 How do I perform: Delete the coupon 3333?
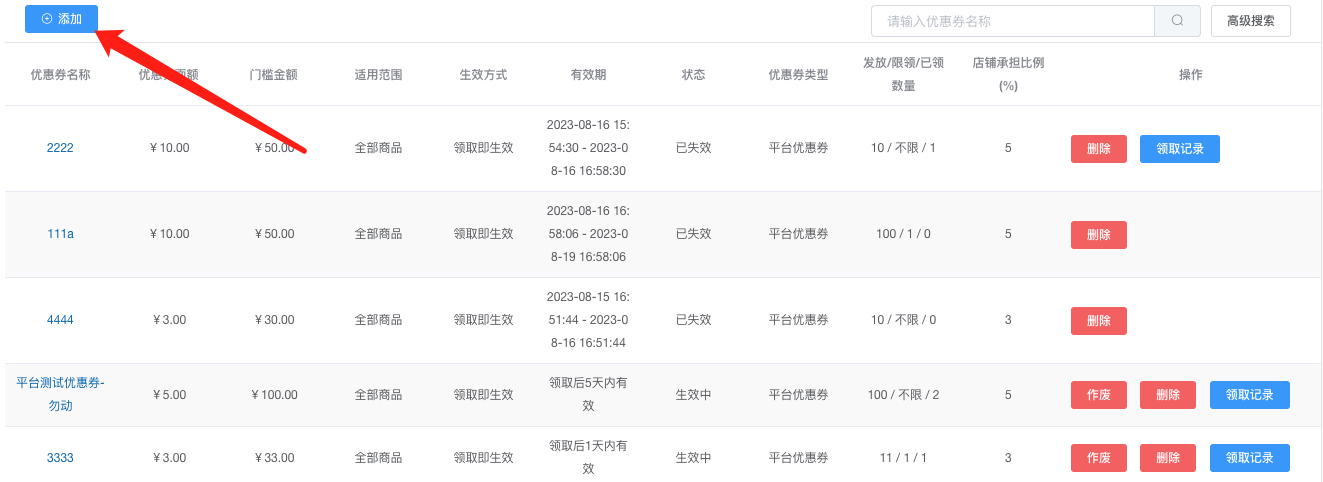tap(1167, 458)
